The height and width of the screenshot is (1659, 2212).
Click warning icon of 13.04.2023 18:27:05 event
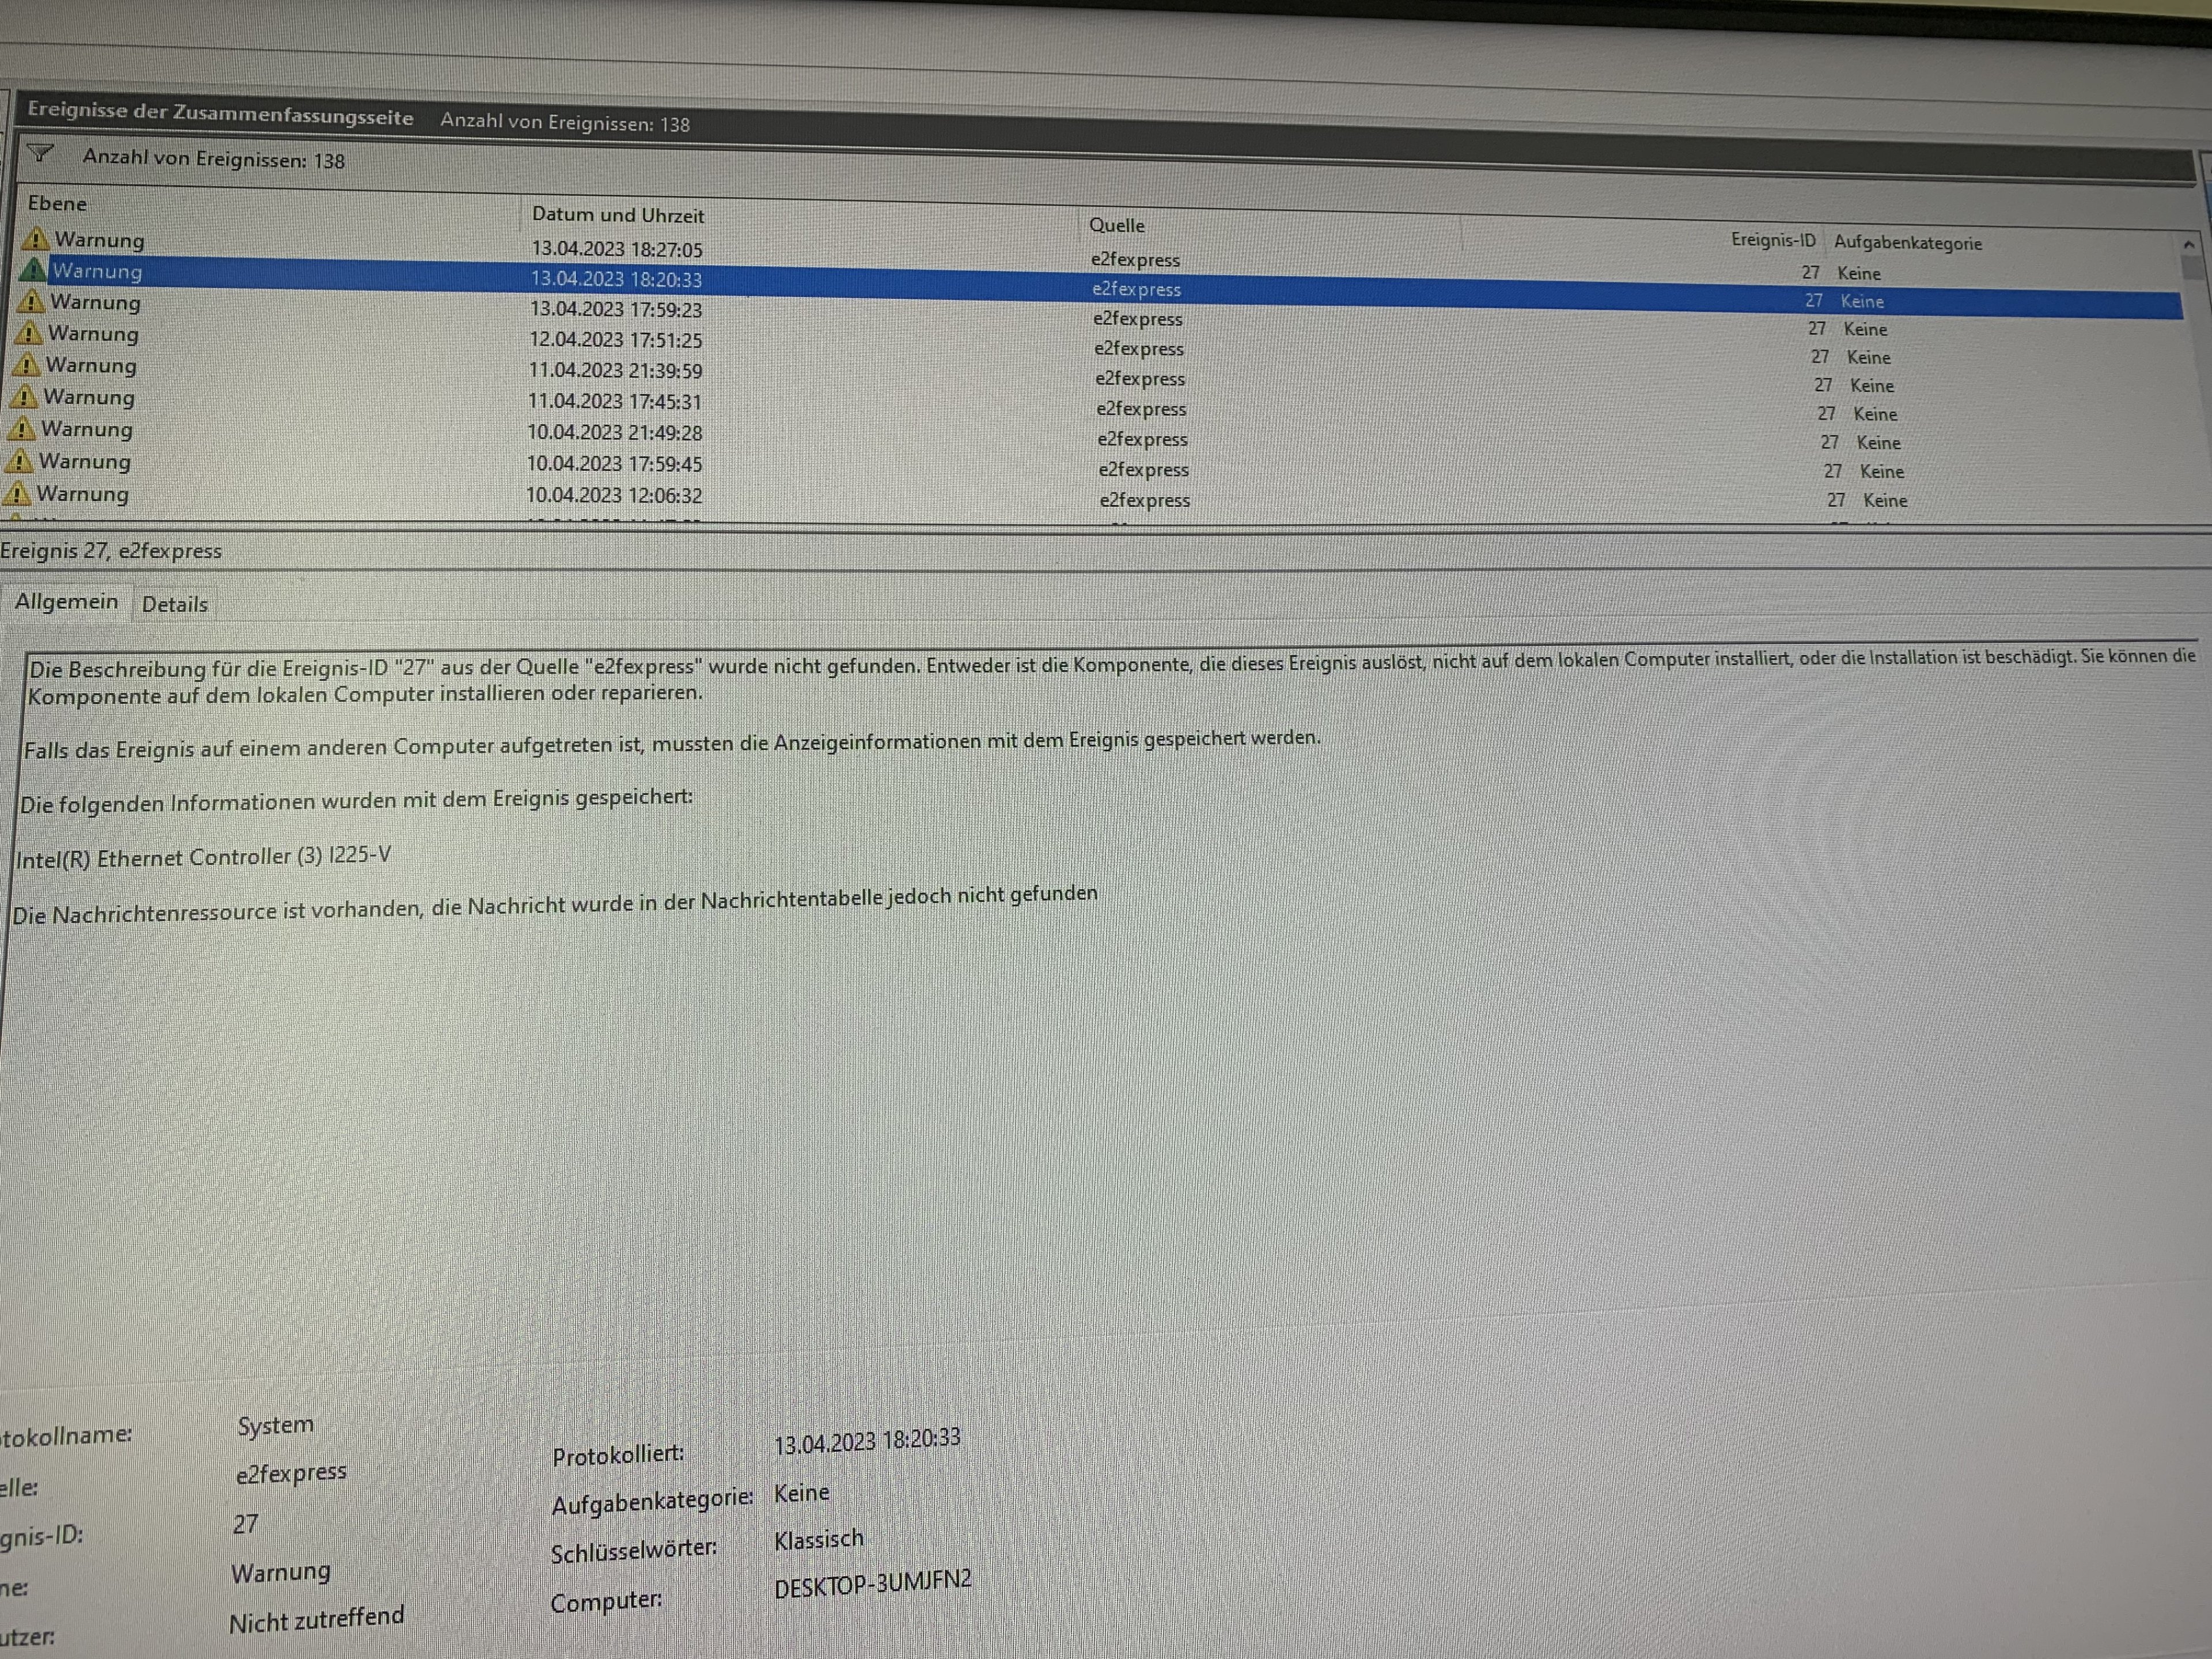(x=36, y=239)
